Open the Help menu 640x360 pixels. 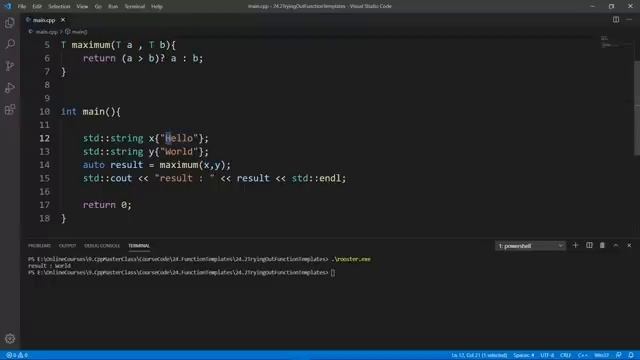(x=157, y=7)
